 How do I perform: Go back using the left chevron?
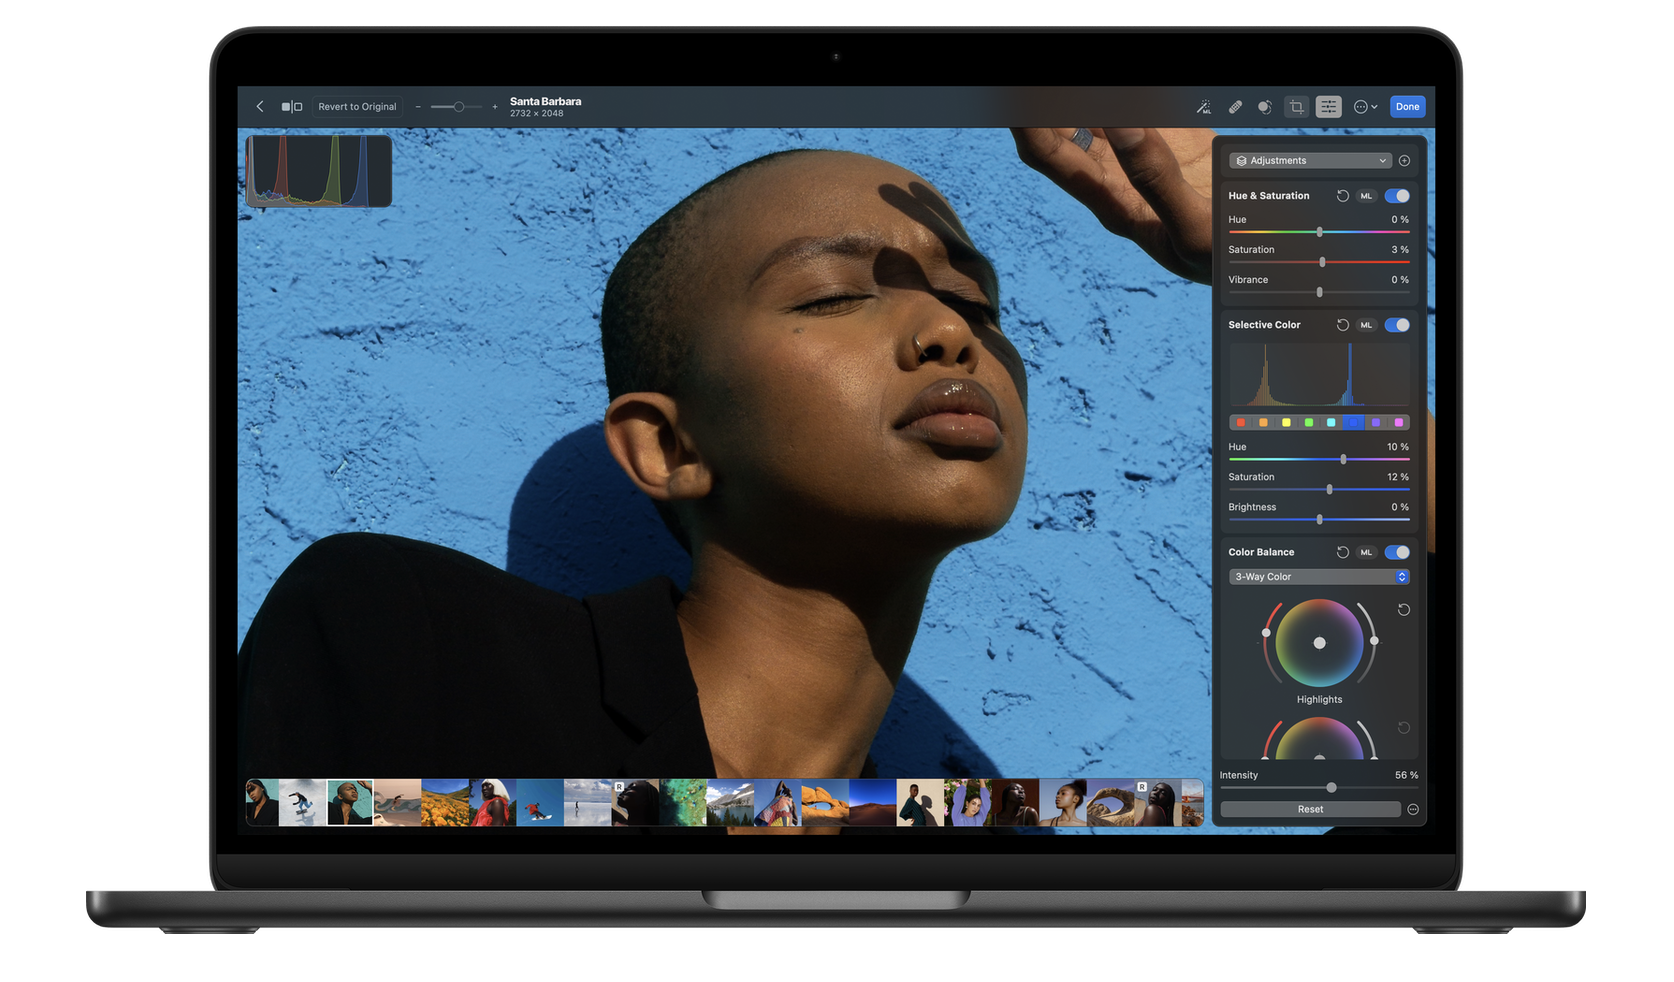click(260, 107)
